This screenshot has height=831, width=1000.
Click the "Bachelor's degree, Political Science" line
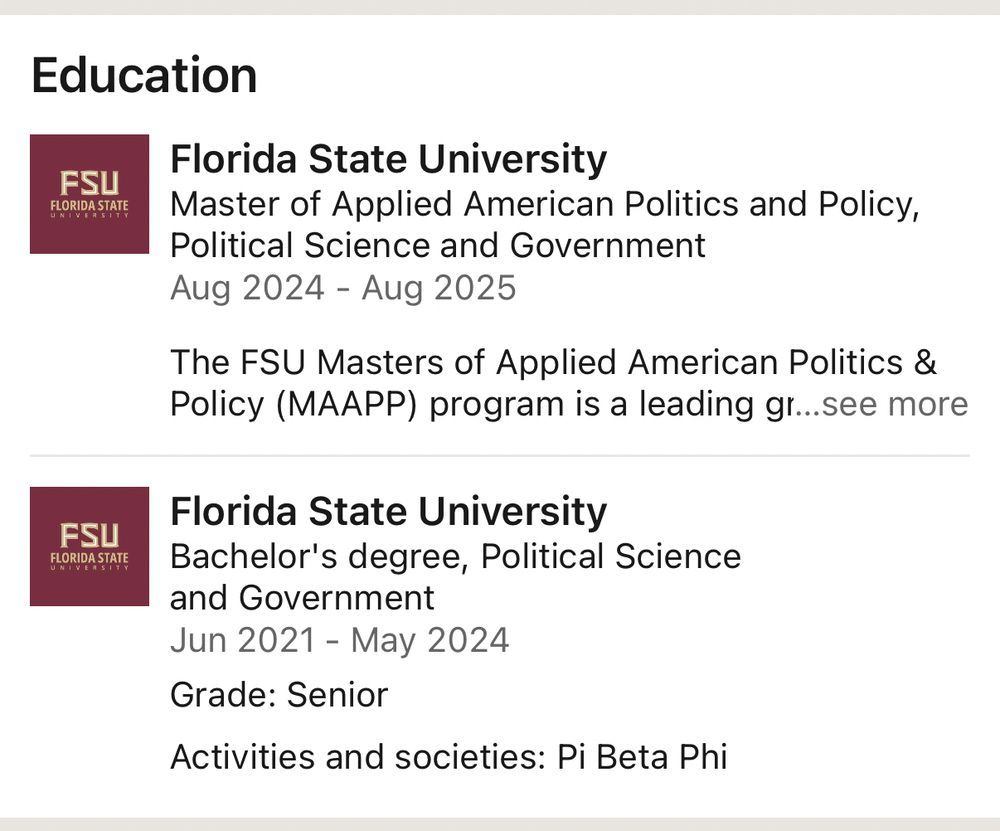455,556
